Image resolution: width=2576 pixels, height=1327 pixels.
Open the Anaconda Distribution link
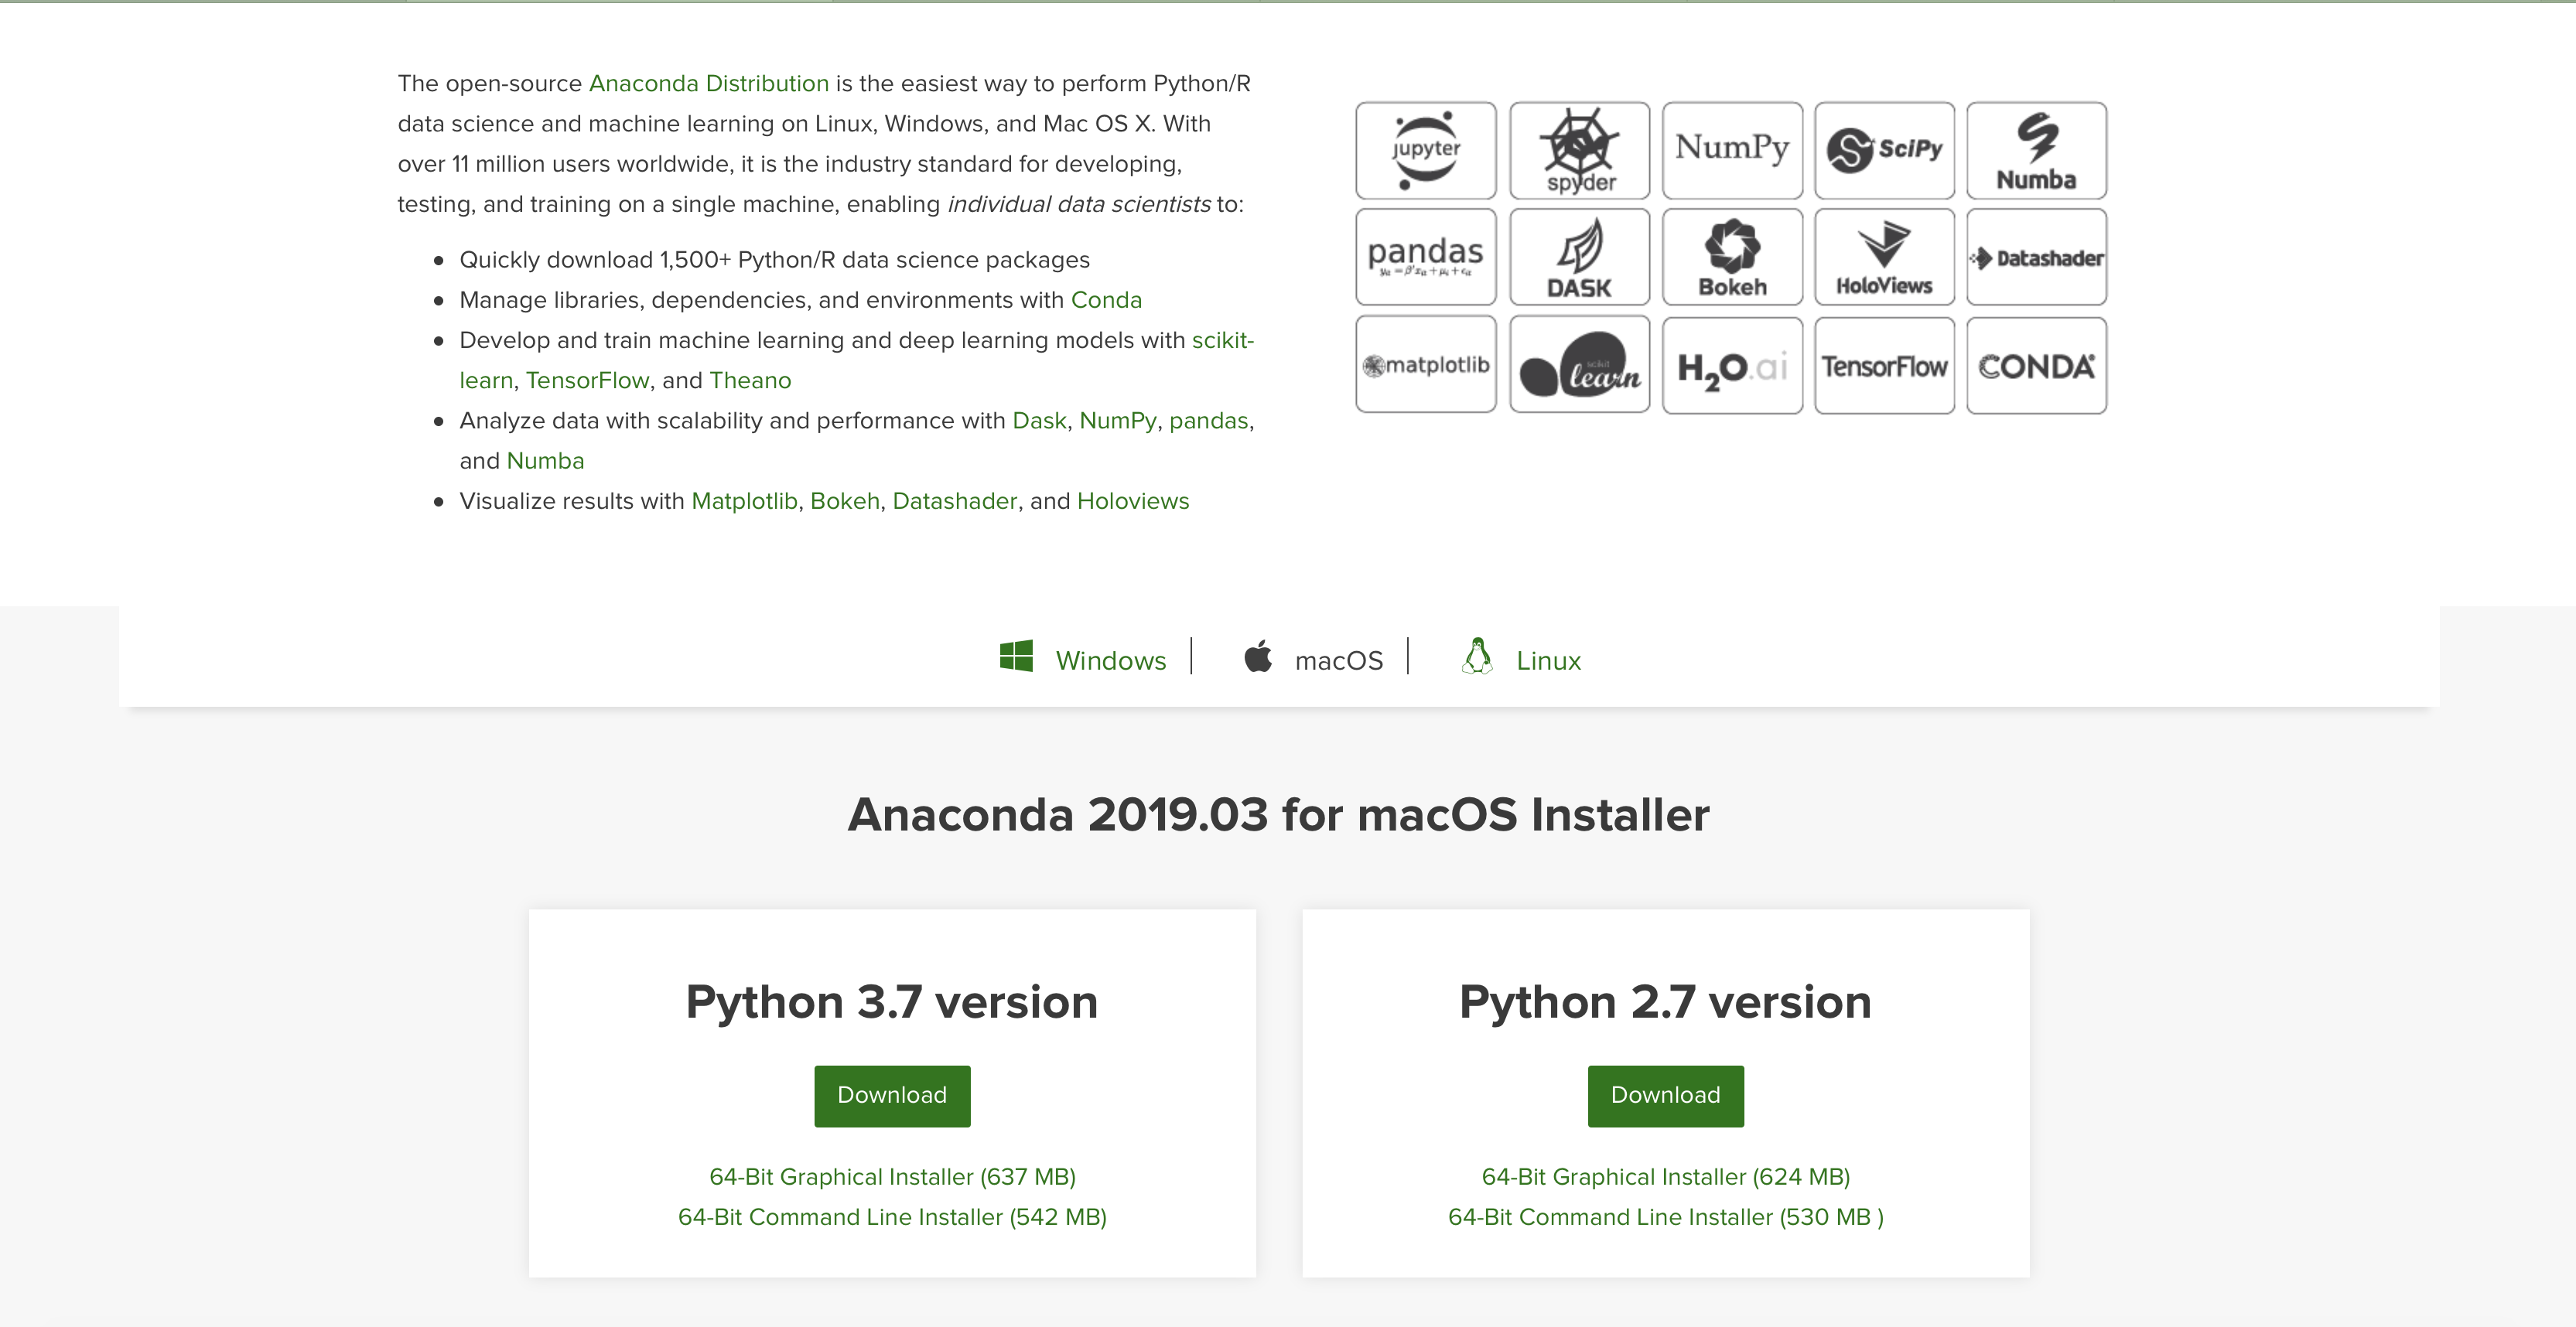tap(709, 83)
